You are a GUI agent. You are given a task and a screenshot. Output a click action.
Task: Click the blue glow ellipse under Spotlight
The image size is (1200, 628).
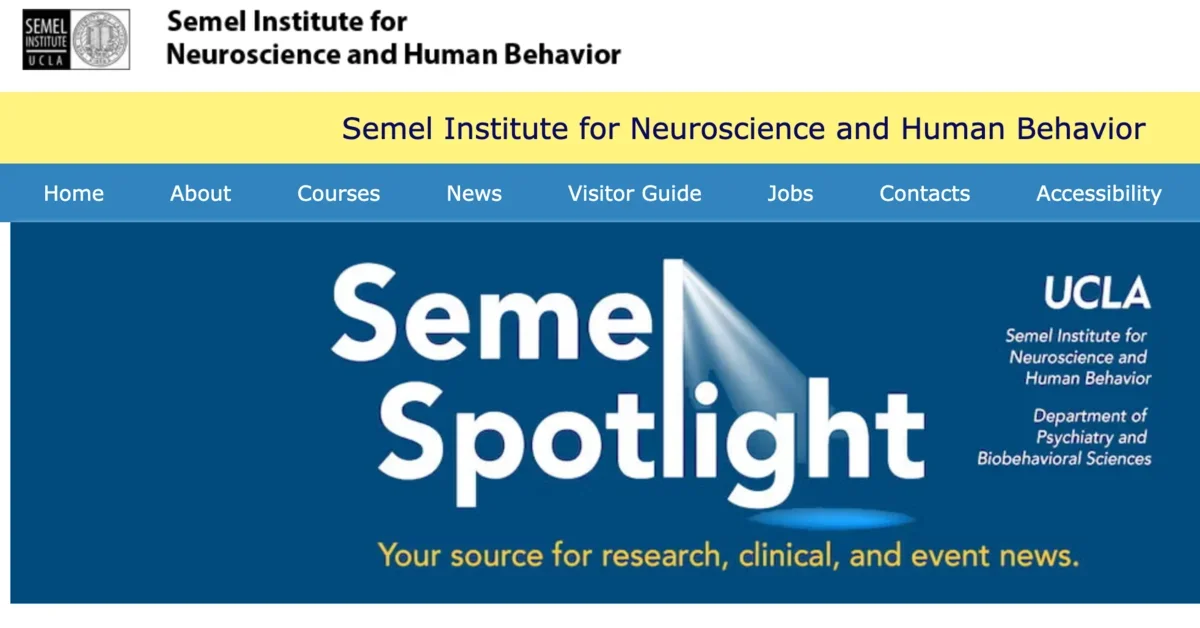[832, 519]
